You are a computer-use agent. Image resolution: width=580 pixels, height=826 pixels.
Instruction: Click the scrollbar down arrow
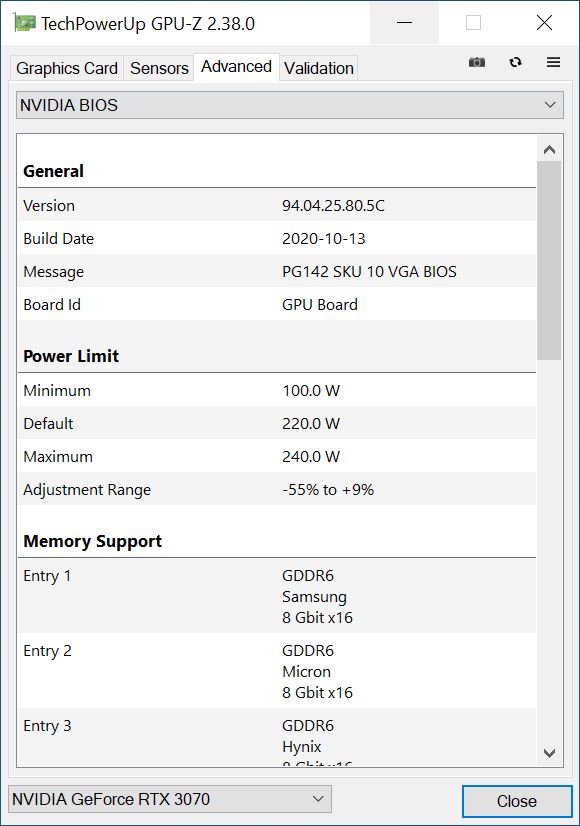pos(549,753)
